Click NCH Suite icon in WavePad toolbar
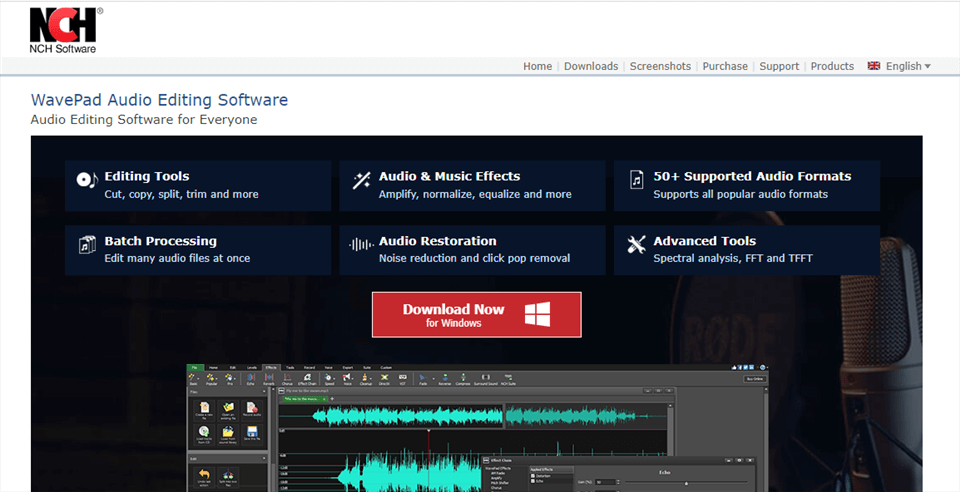960x492 pixels. pos(508,379)
